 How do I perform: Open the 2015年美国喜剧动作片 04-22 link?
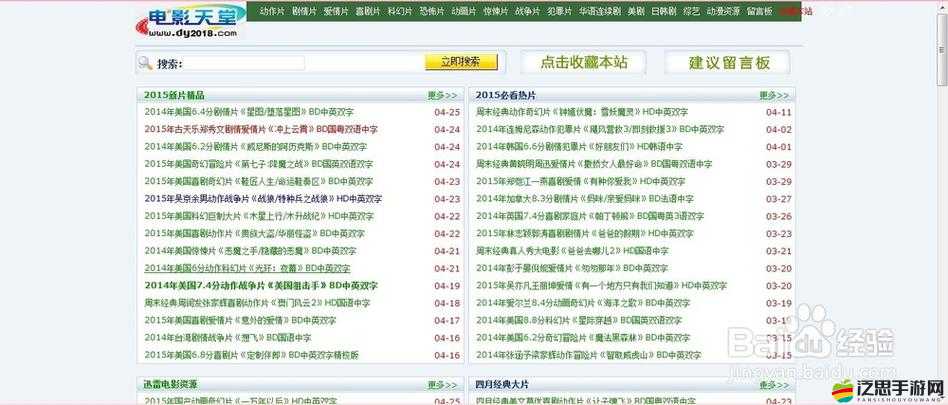255,233
